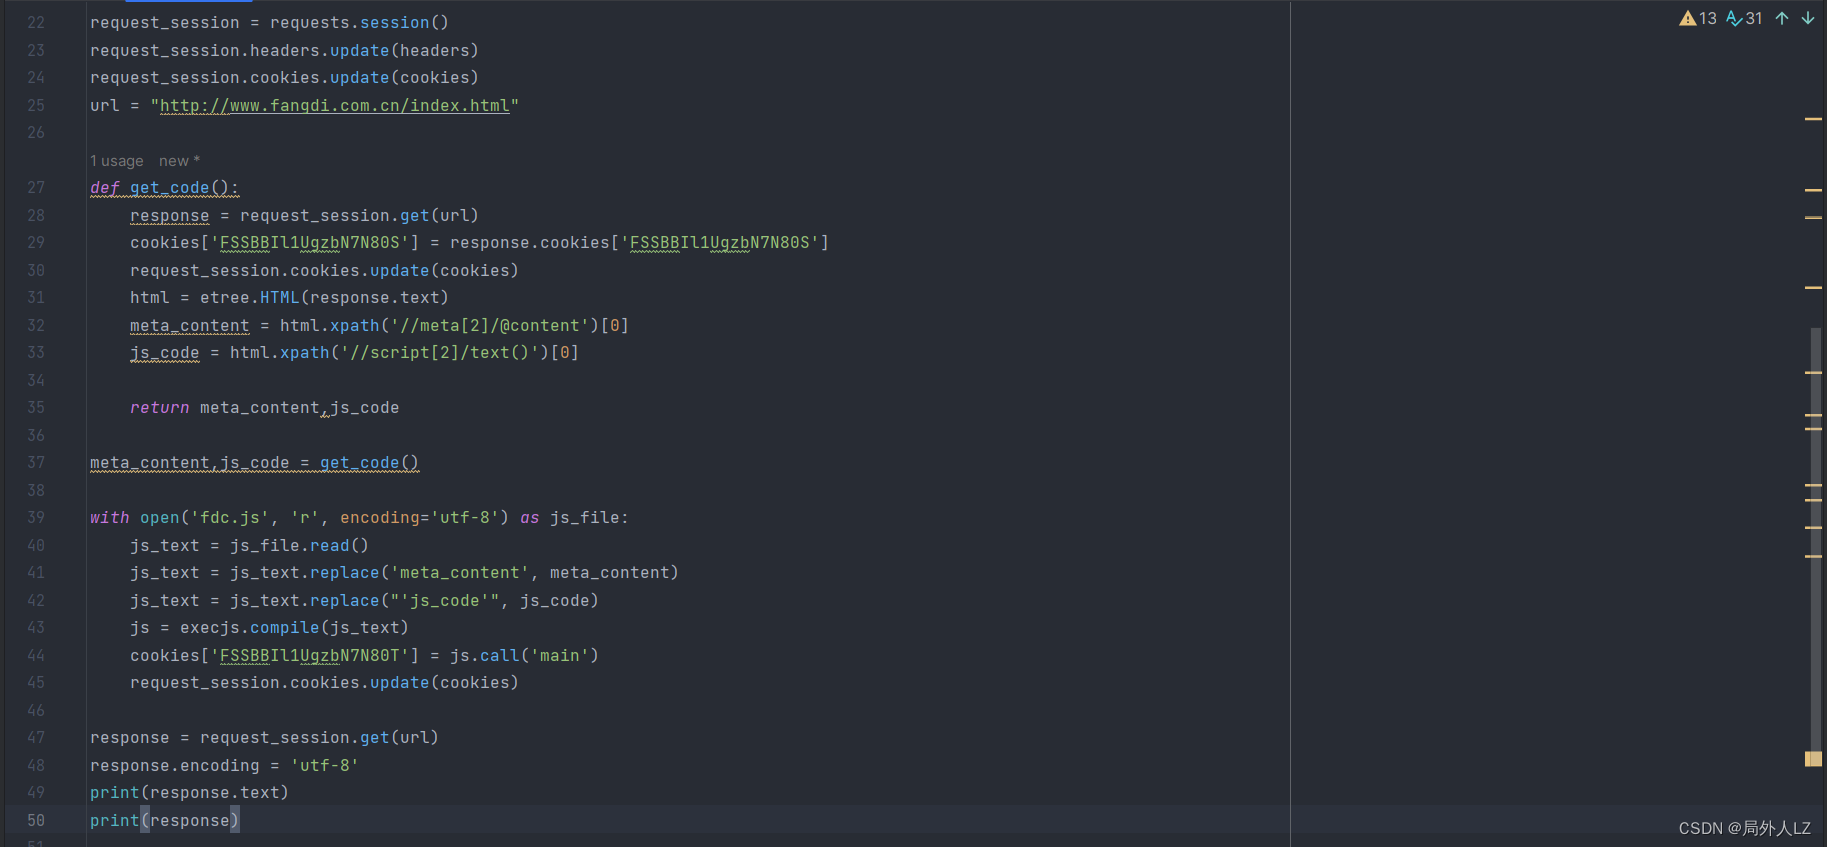Click the typo indicator showing 31
Viewport: 1827px width, 847px height.
pyautogui.click(x=1744, y=18)
